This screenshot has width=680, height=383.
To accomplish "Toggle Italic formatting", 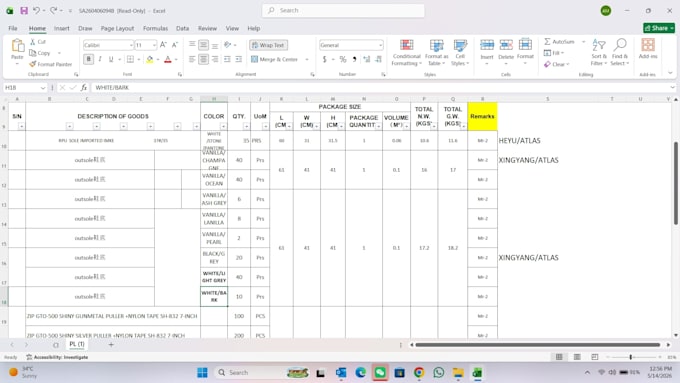I will click(x=100, y=59).
